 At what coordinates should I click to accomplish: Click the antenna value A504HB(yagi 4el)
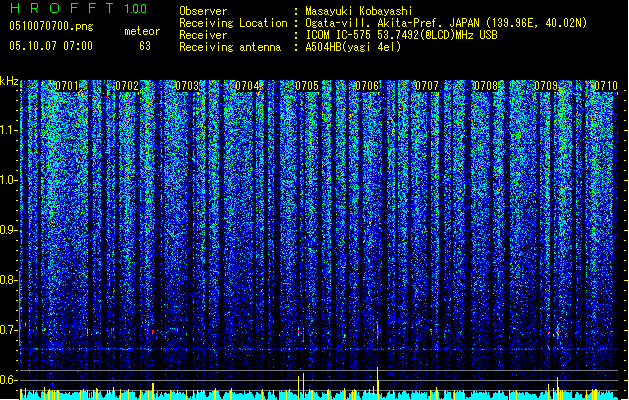(353, 47)
